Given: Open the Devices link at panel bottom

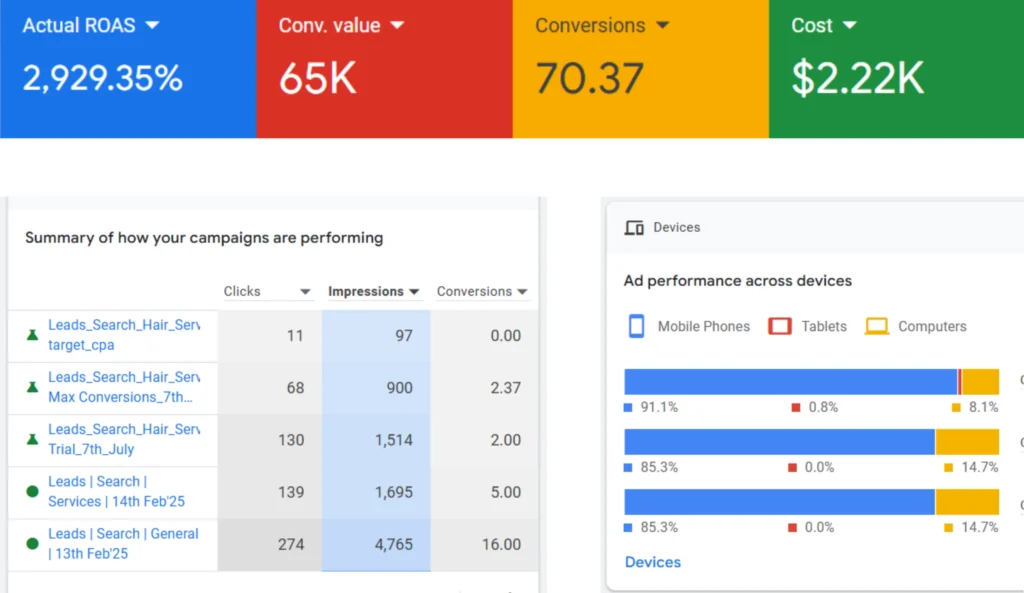Looking at the screenshot, I should point(652,562).
